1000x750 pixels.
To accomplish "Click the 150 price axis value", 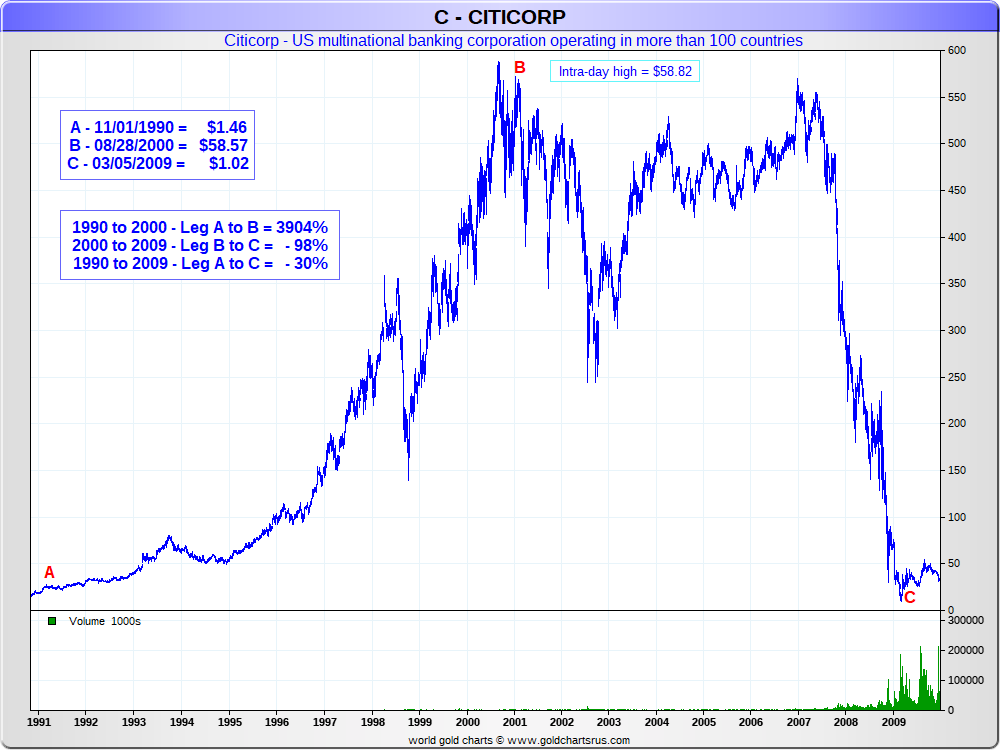I will click(957, 470).
